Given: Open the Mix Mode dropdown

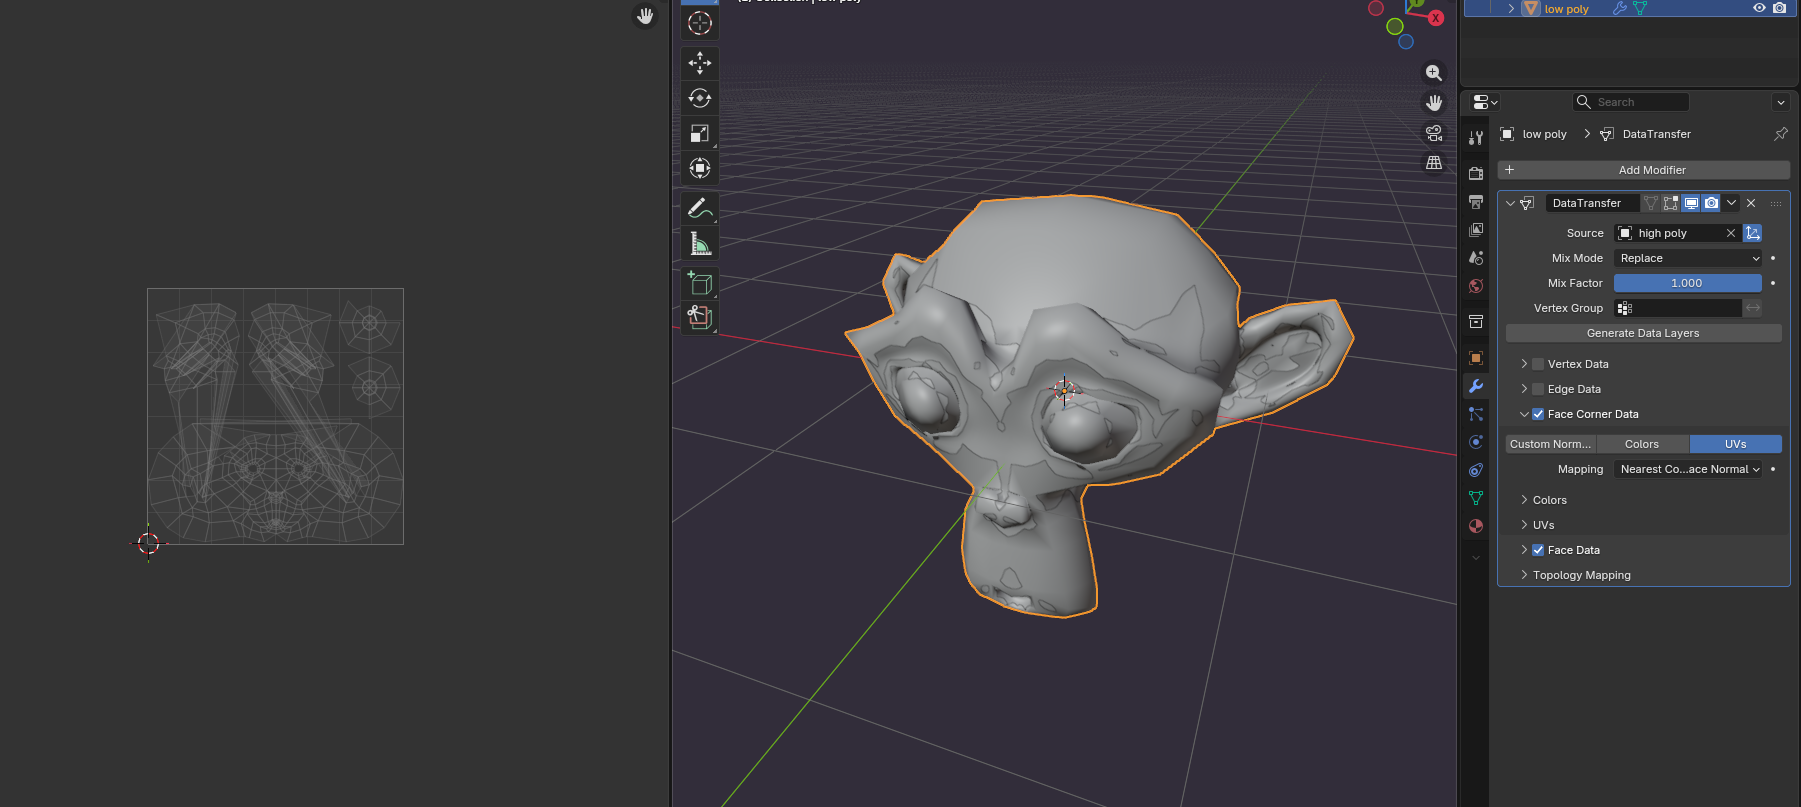Looking at the screenshot, I should click(x=1688, y=258).
